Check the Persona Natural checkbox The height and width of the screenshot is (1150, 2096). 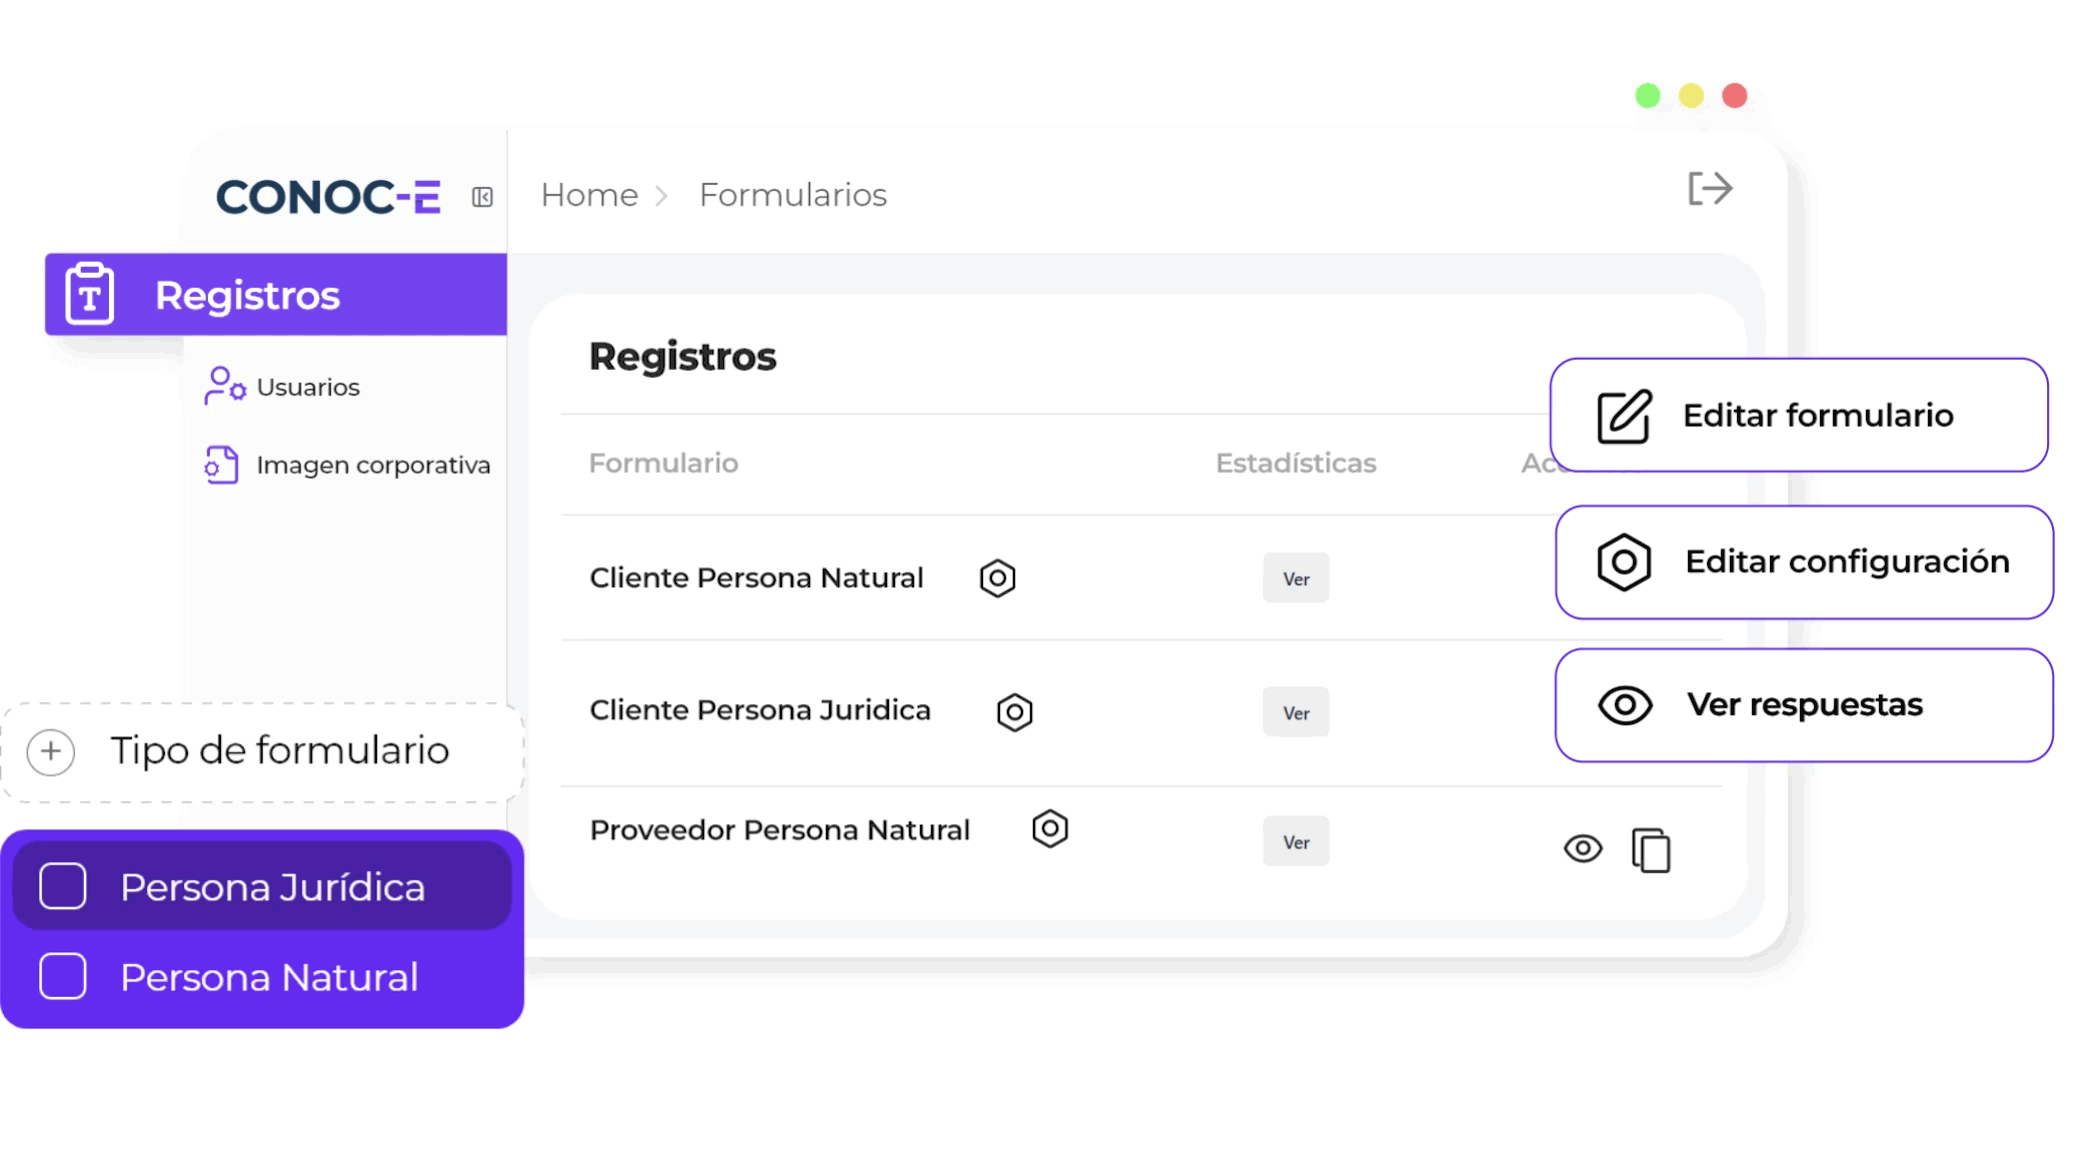62,976
